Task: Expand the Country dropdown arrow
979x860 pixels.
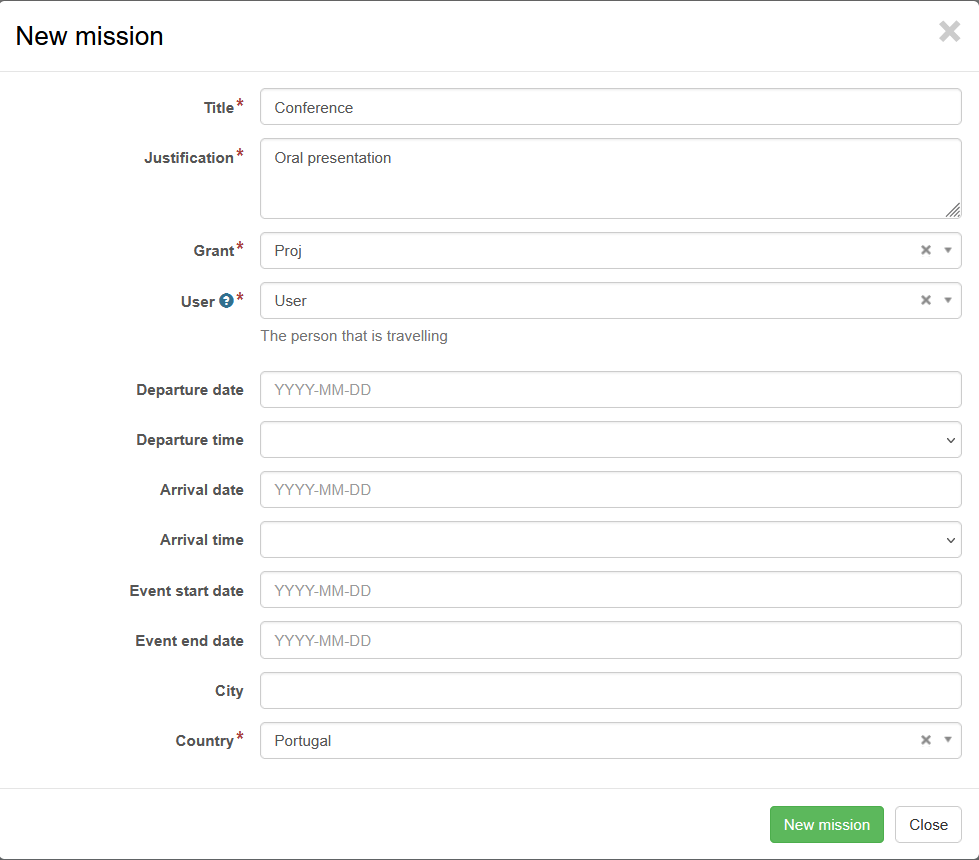Action: point(948,740)
